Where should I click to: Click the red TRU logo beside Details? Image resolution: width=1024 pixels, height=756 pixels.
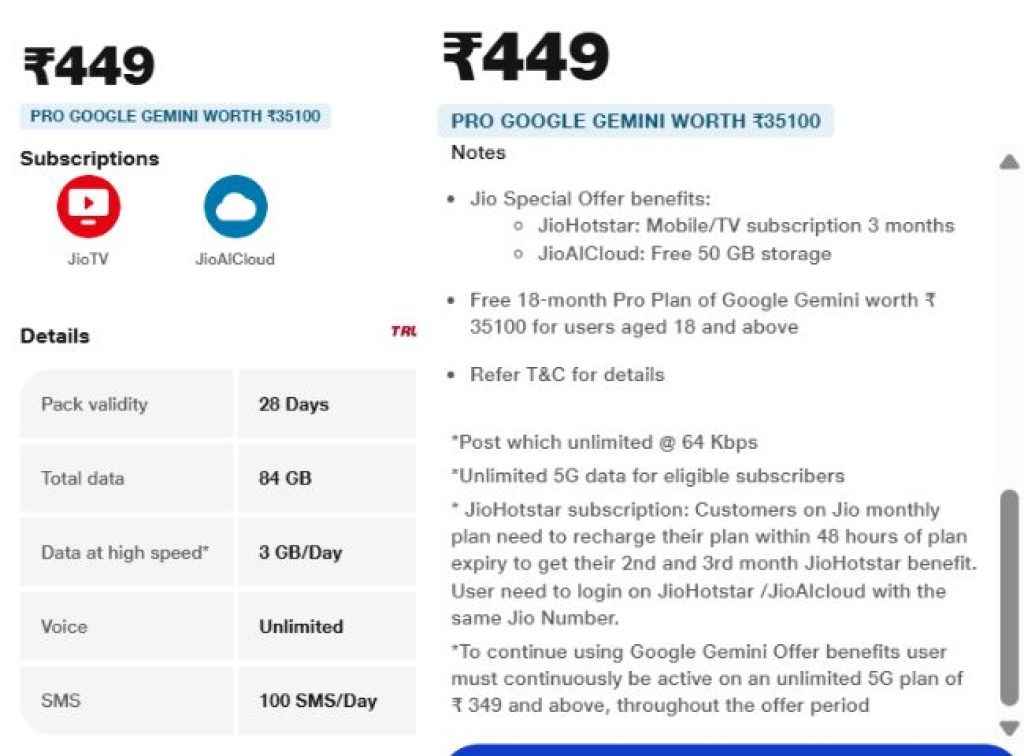point(404,331)
